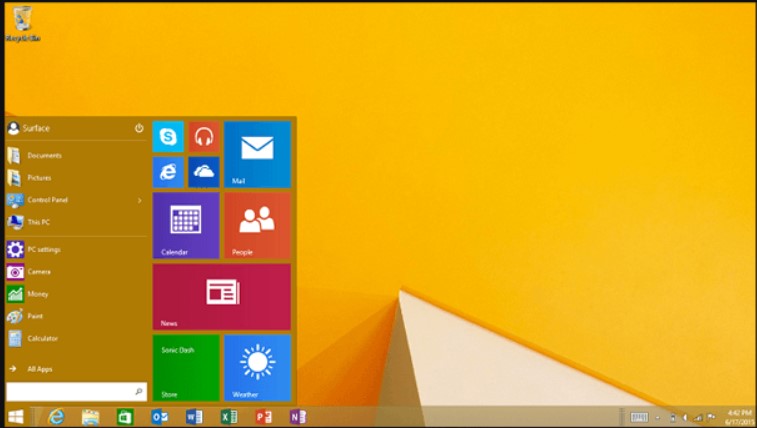This screenshot has height=428, width=757.
Task: Show All Apps list
Action: click(76, 369)
